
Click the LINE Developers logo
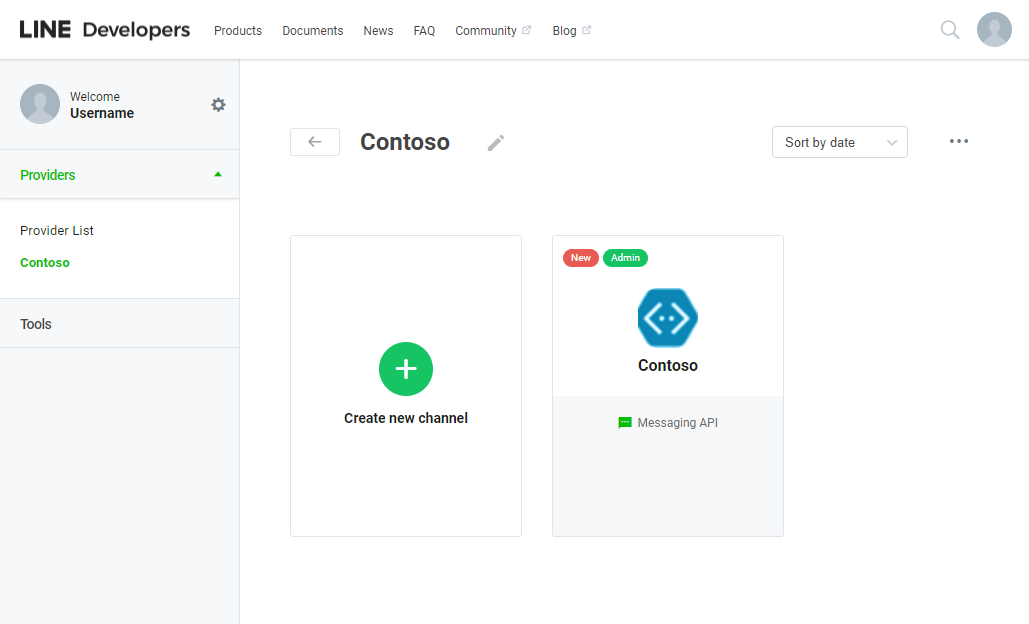coord(104,29)
